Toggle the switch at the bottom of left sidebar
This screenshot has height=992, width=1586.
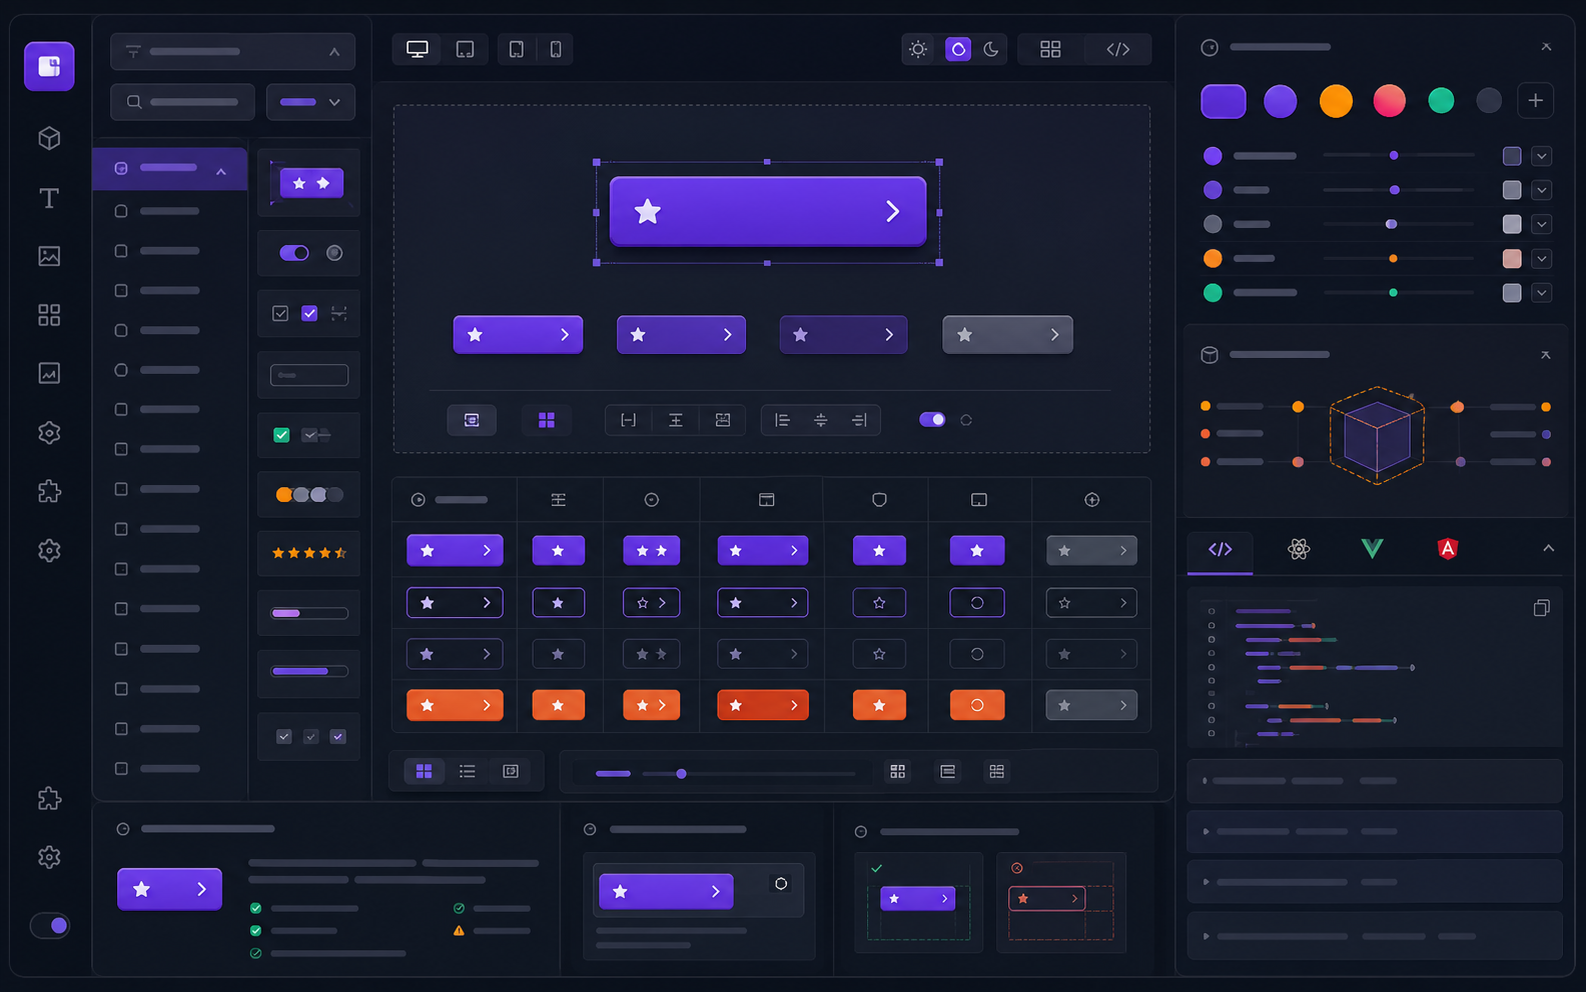pos(50,925)
